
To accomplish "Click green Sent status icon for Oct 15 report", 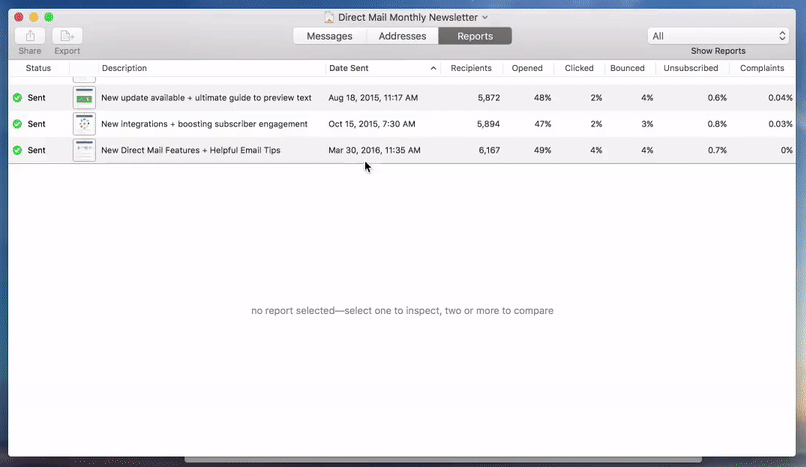I will 17,124.
